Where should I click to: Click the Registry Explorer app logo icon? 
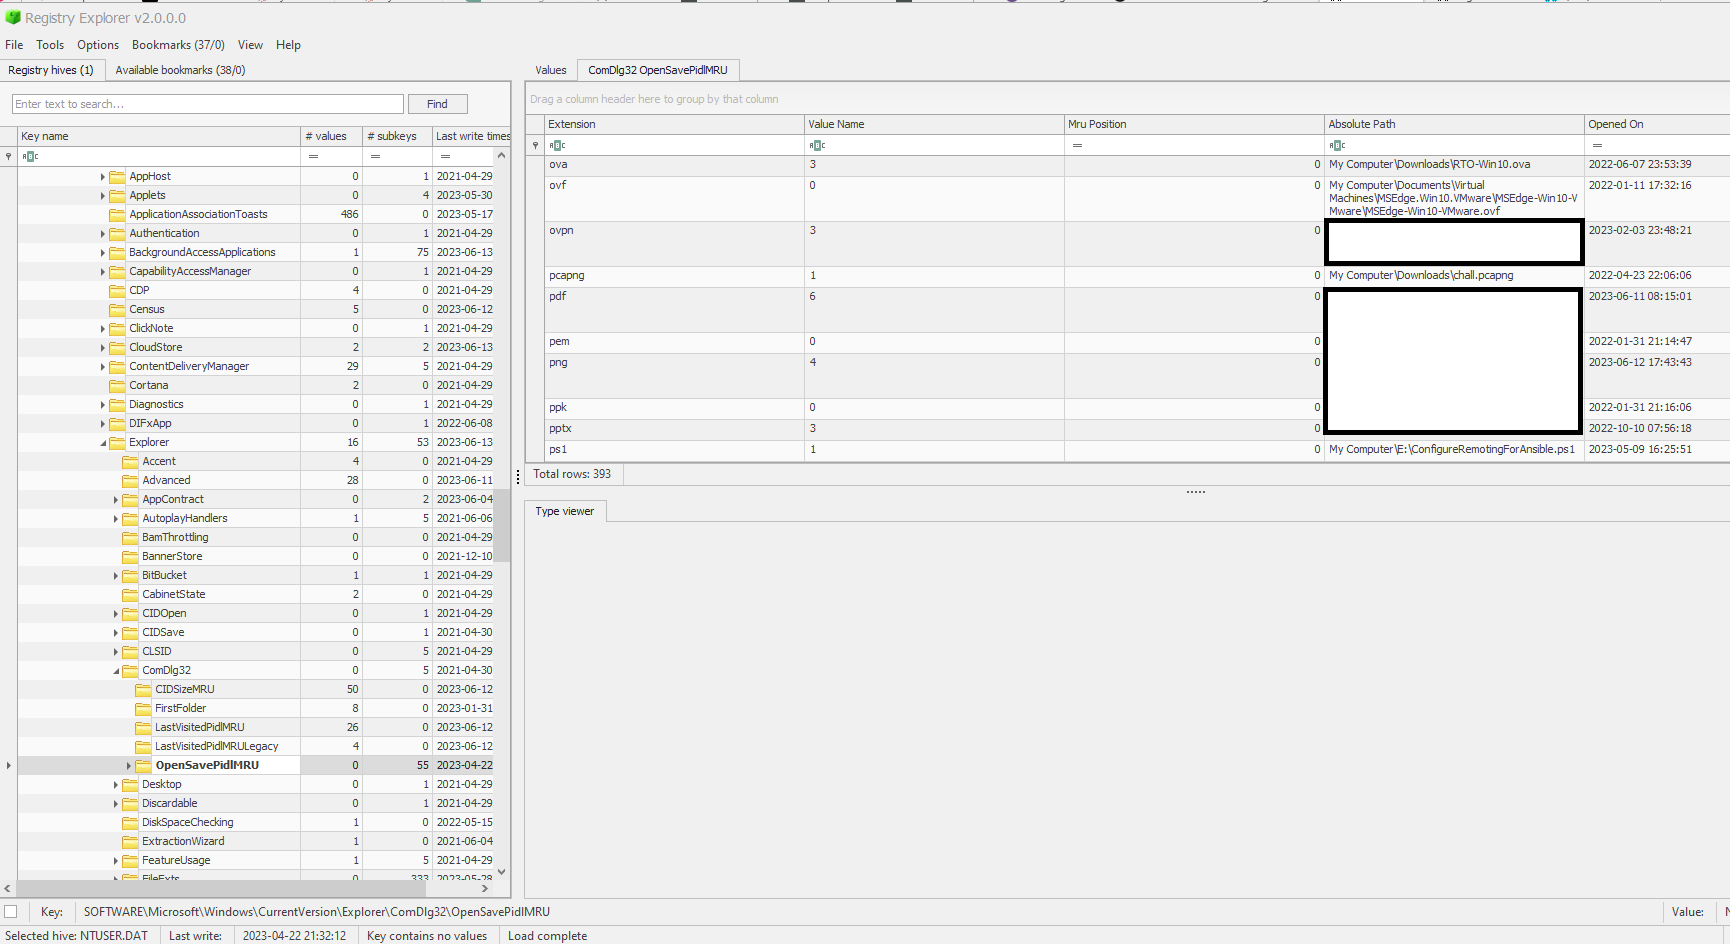point(13,17)
